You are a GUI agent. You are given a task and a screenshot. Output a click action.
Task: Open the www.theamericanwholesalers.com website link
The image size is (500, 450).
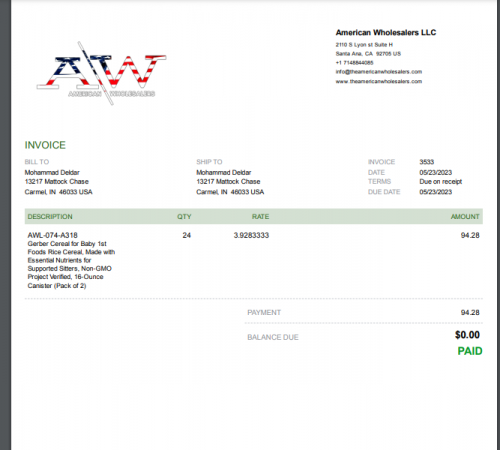pos(379,81)
